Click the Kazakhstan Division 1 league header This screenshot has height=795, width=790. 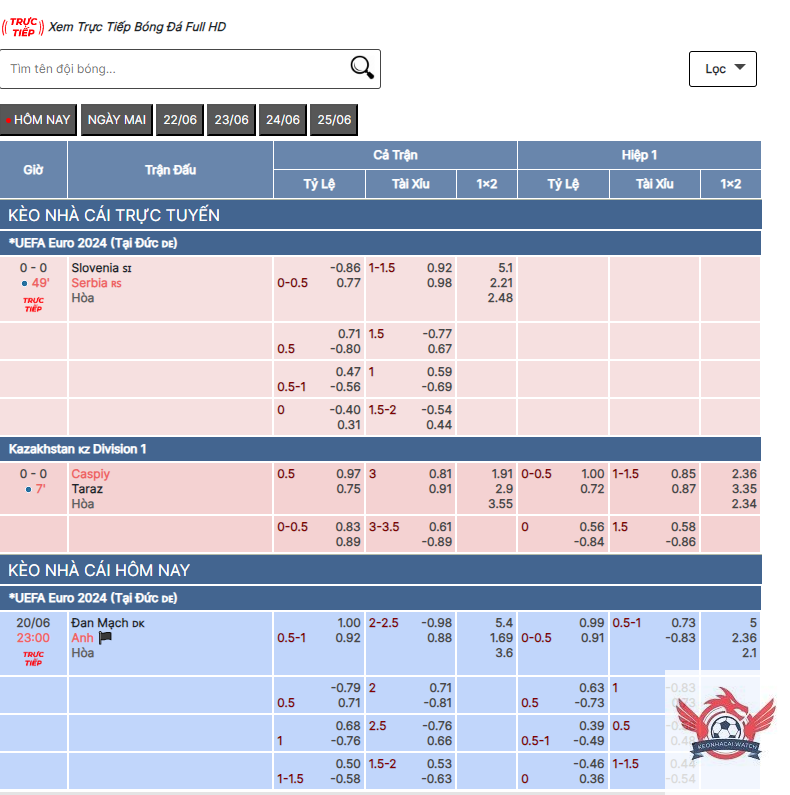[78, 449]
